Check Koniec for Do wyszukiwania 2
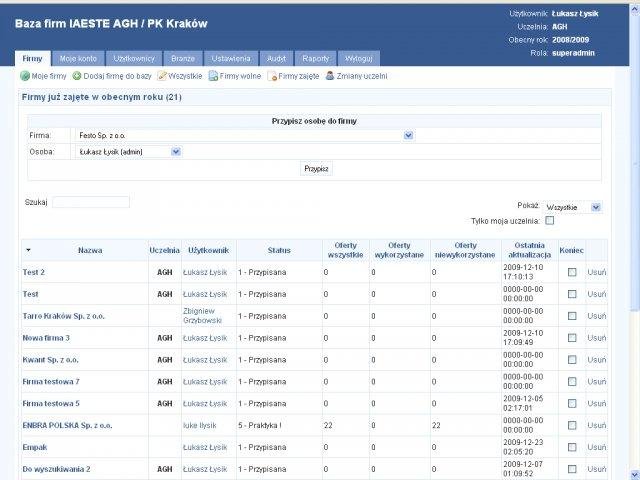 (x=572, y=469)
